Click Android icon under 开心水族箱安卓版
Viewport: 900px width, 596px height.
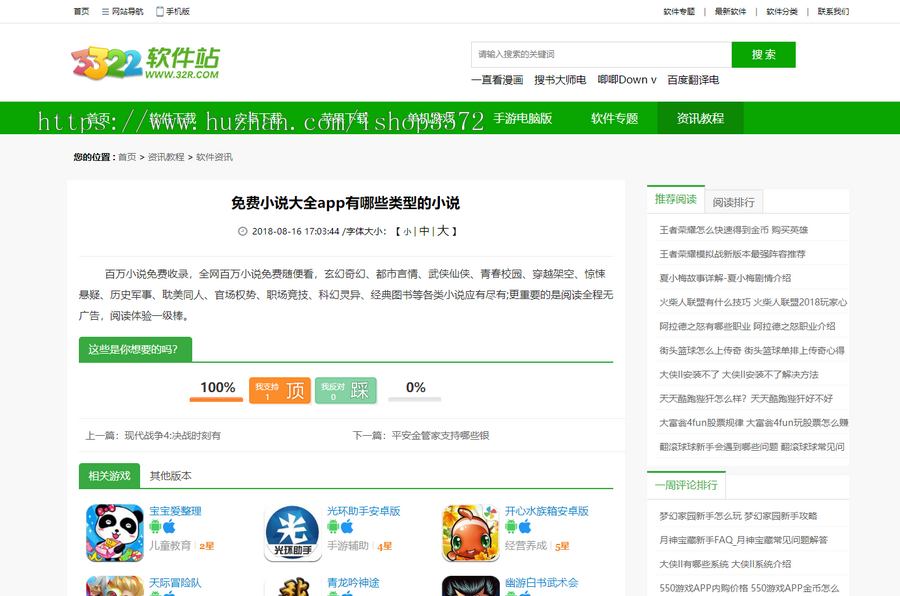pyautogui.click(x=511, y=527)
